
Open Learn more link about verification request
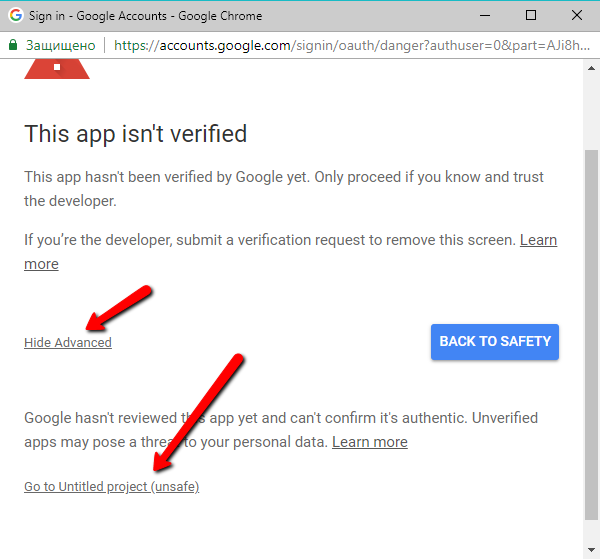tap(537, 241)
